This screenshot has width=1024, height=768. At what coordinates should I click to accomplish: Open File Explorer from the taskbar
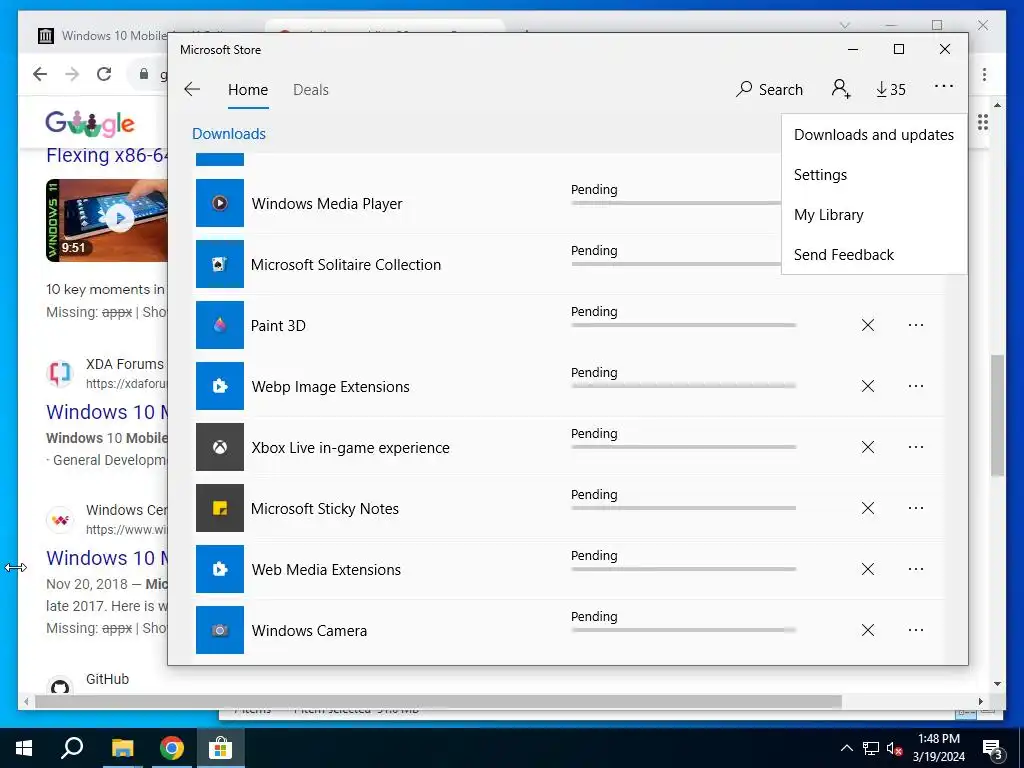click(122, 748)
